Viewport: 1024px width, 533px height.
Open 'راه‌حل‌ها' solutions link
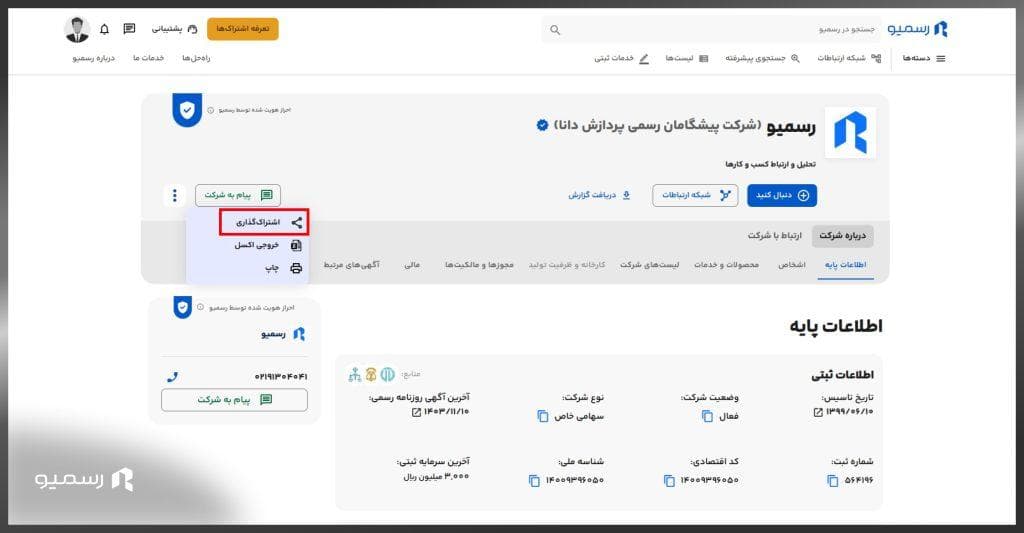(x=196, y=58)
